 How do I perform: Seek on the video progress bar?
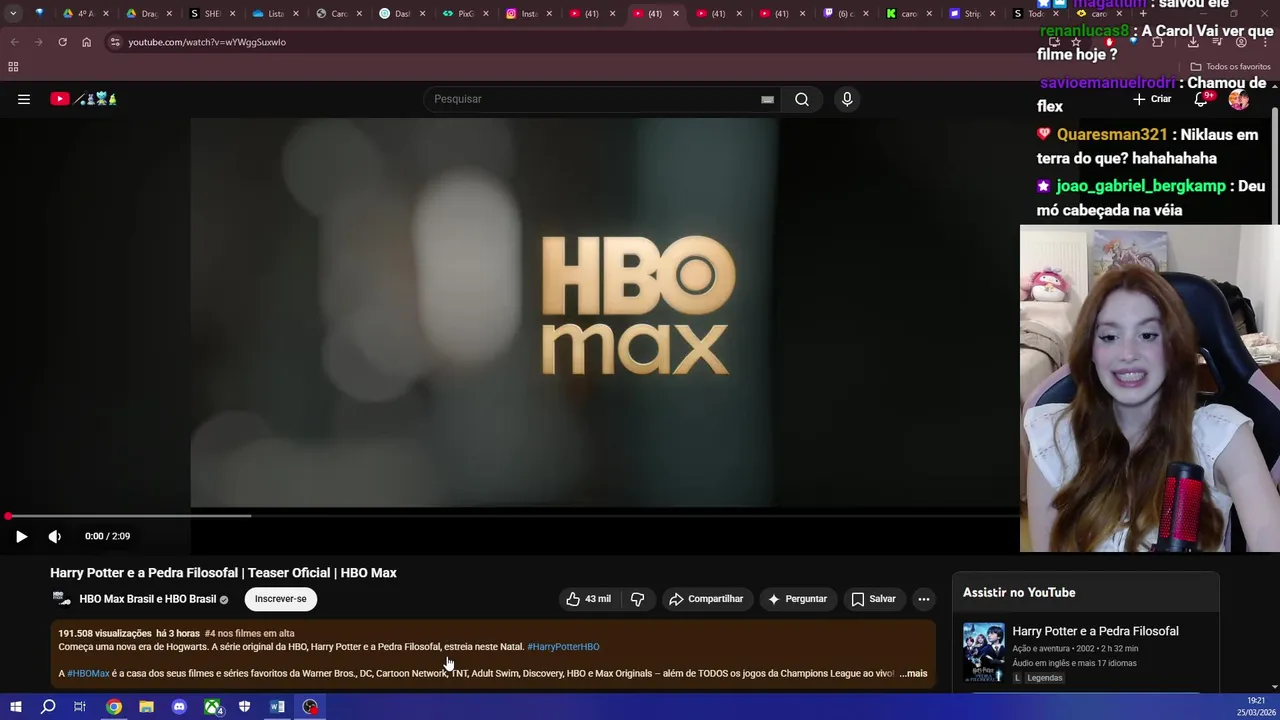[510, 516]
